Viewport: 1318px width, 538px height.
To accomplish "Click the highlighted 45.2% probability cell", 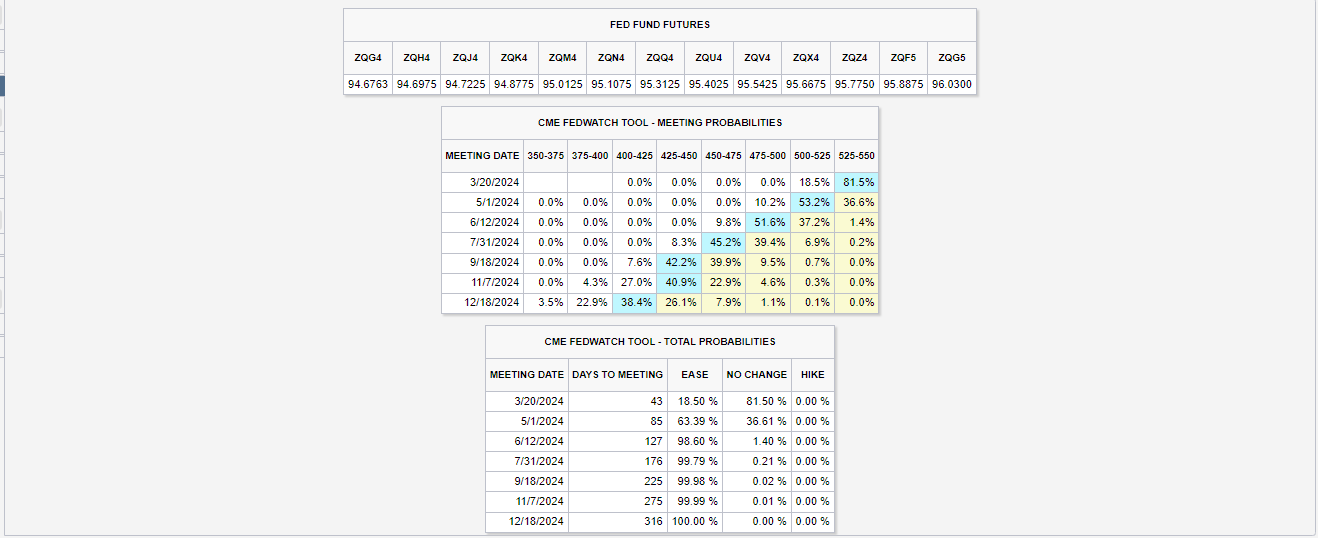I will [723, 242].
